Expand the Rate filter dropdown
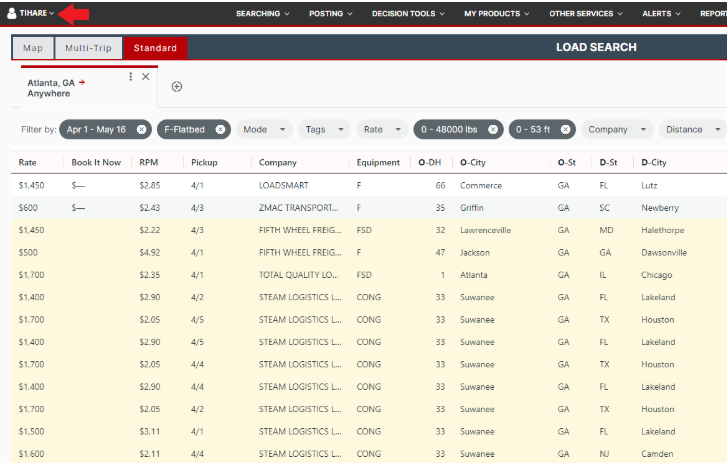The height and width of the screenshot is (463, 727). point(382,130)
